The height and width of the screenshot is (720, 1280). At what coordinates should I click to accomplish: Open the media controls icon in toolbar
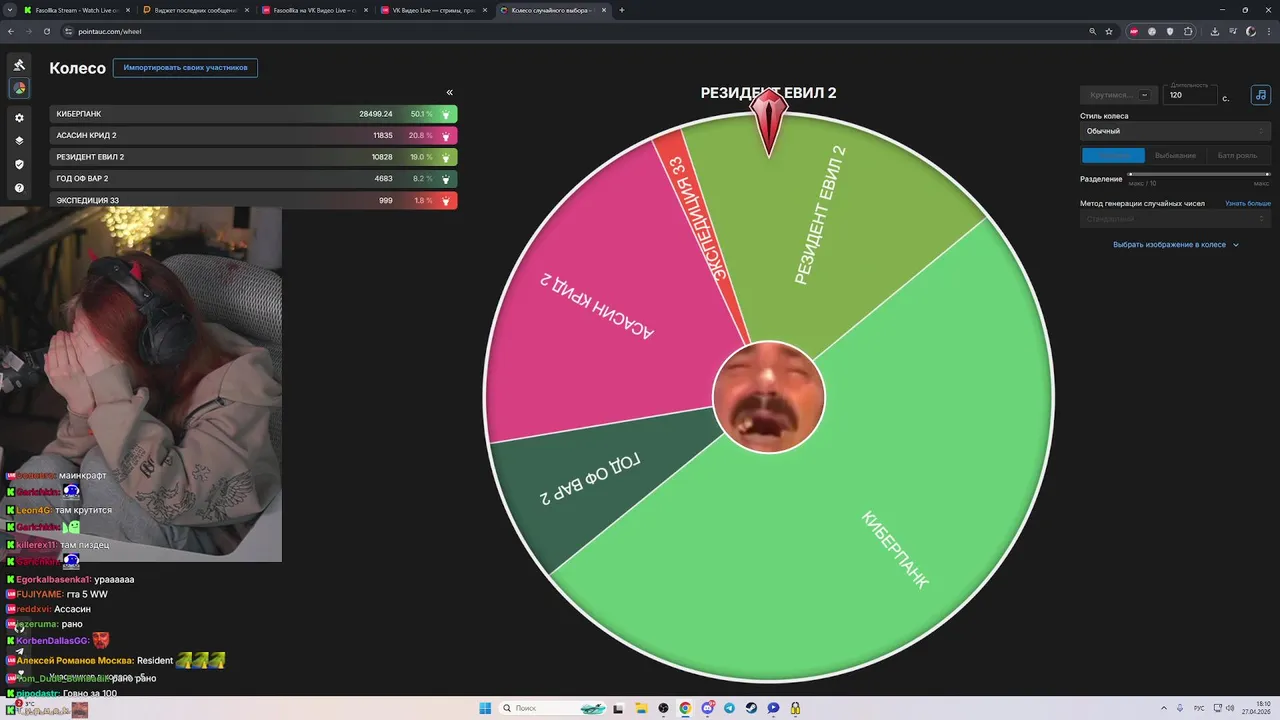click(x=1233, y=31)
